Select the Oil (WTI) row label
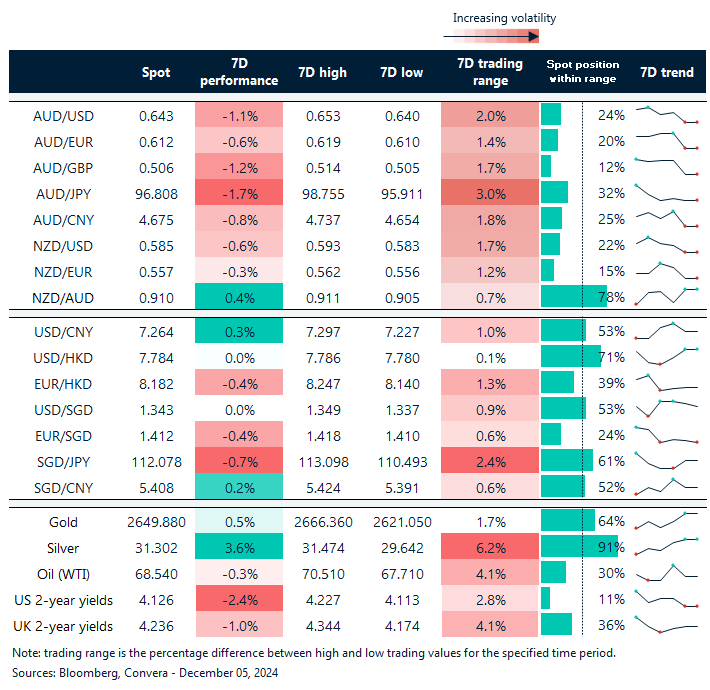Viewport: 710px width, 690px height. coord(63,575)
